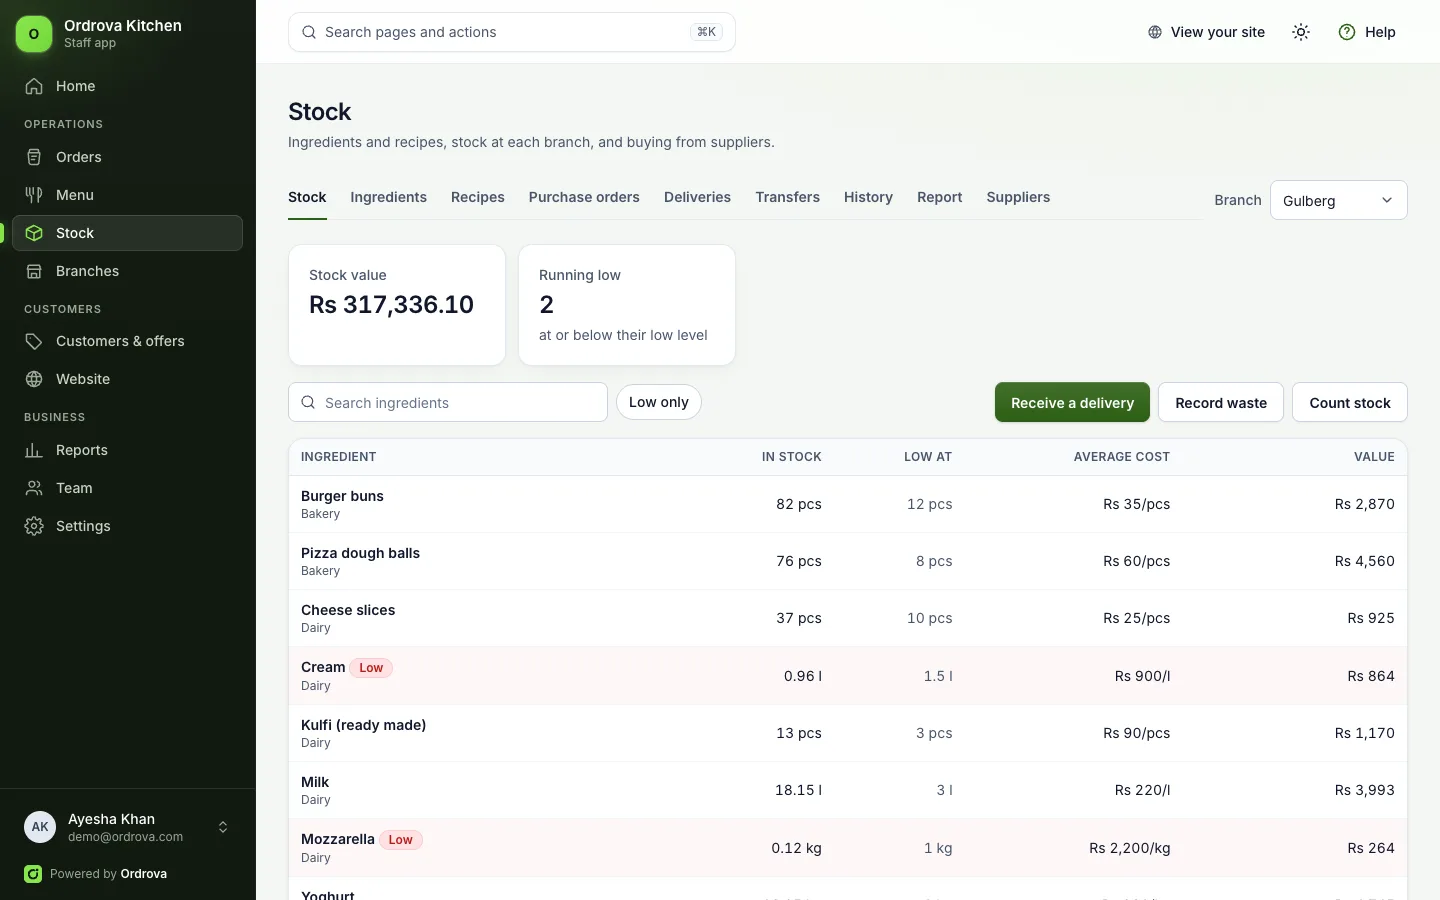The height and width of the screenshot is (900, 1440).
Task: Click the Help question mark icon
Action: click(x=1347, y=32)
